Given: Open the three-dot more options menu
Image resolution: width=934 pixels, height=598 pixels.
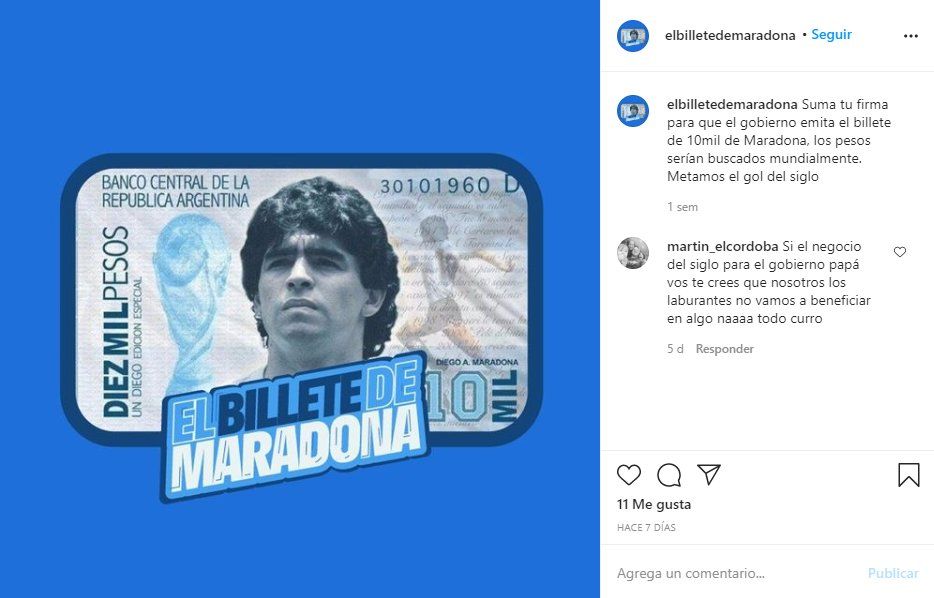Looking at the screenshot, I should click(x=911, y=36).
